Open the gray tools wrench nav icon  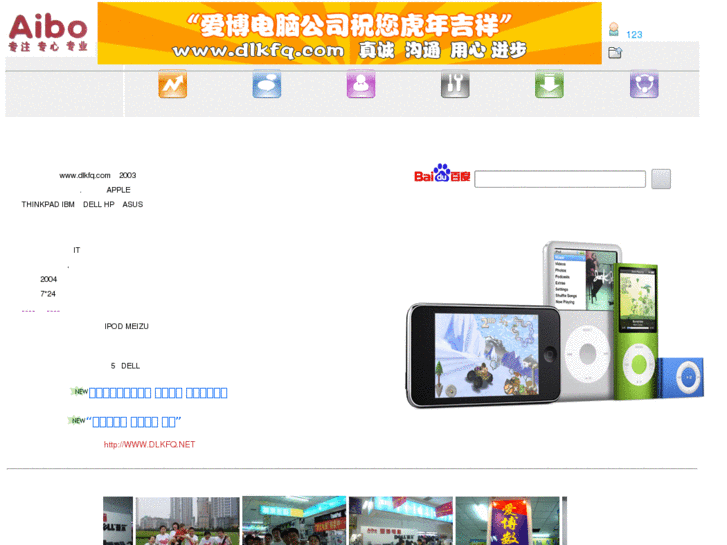455,84
